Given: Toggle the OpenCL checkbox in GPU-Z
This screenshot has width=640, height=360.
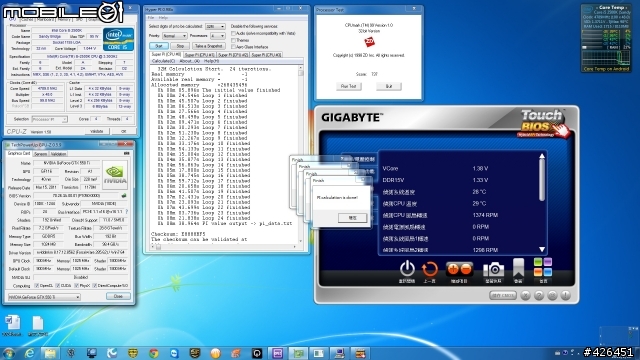Looking at the screenshot, I should tap(37, 286).
